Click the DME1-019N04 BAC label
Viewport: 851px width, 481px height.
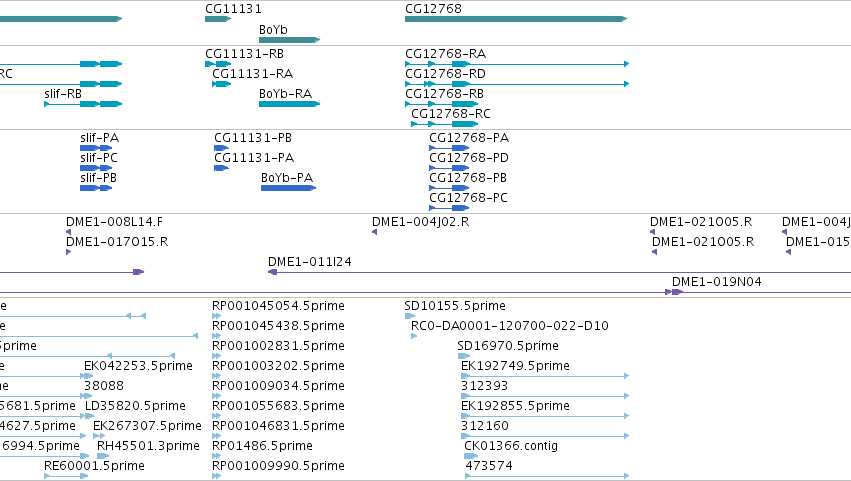click(x=716, y=282)
